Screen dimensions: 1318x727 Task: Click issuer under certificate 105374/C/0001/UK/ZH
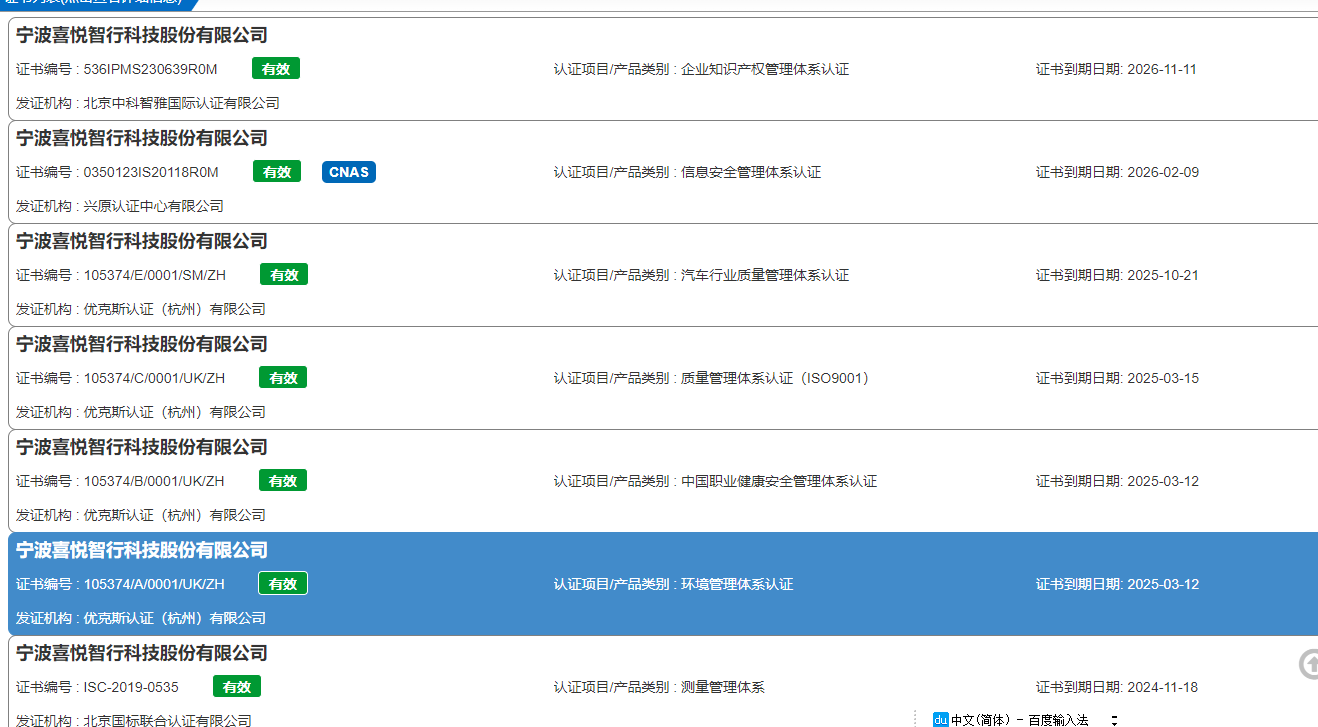175,412
